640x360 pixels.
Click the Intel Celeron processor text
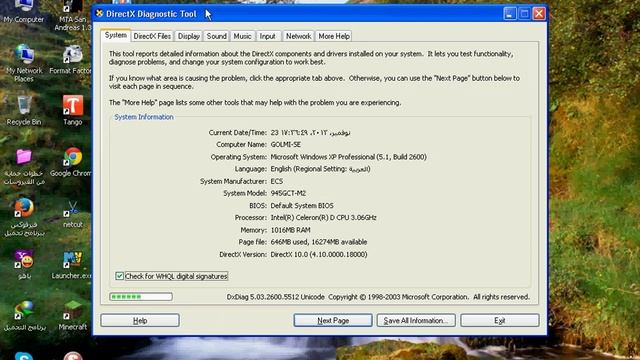[x=324, y=218]
